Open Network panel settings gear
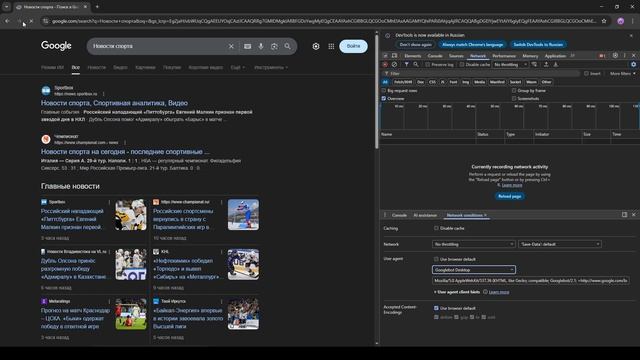 click(x=633, y=64)
